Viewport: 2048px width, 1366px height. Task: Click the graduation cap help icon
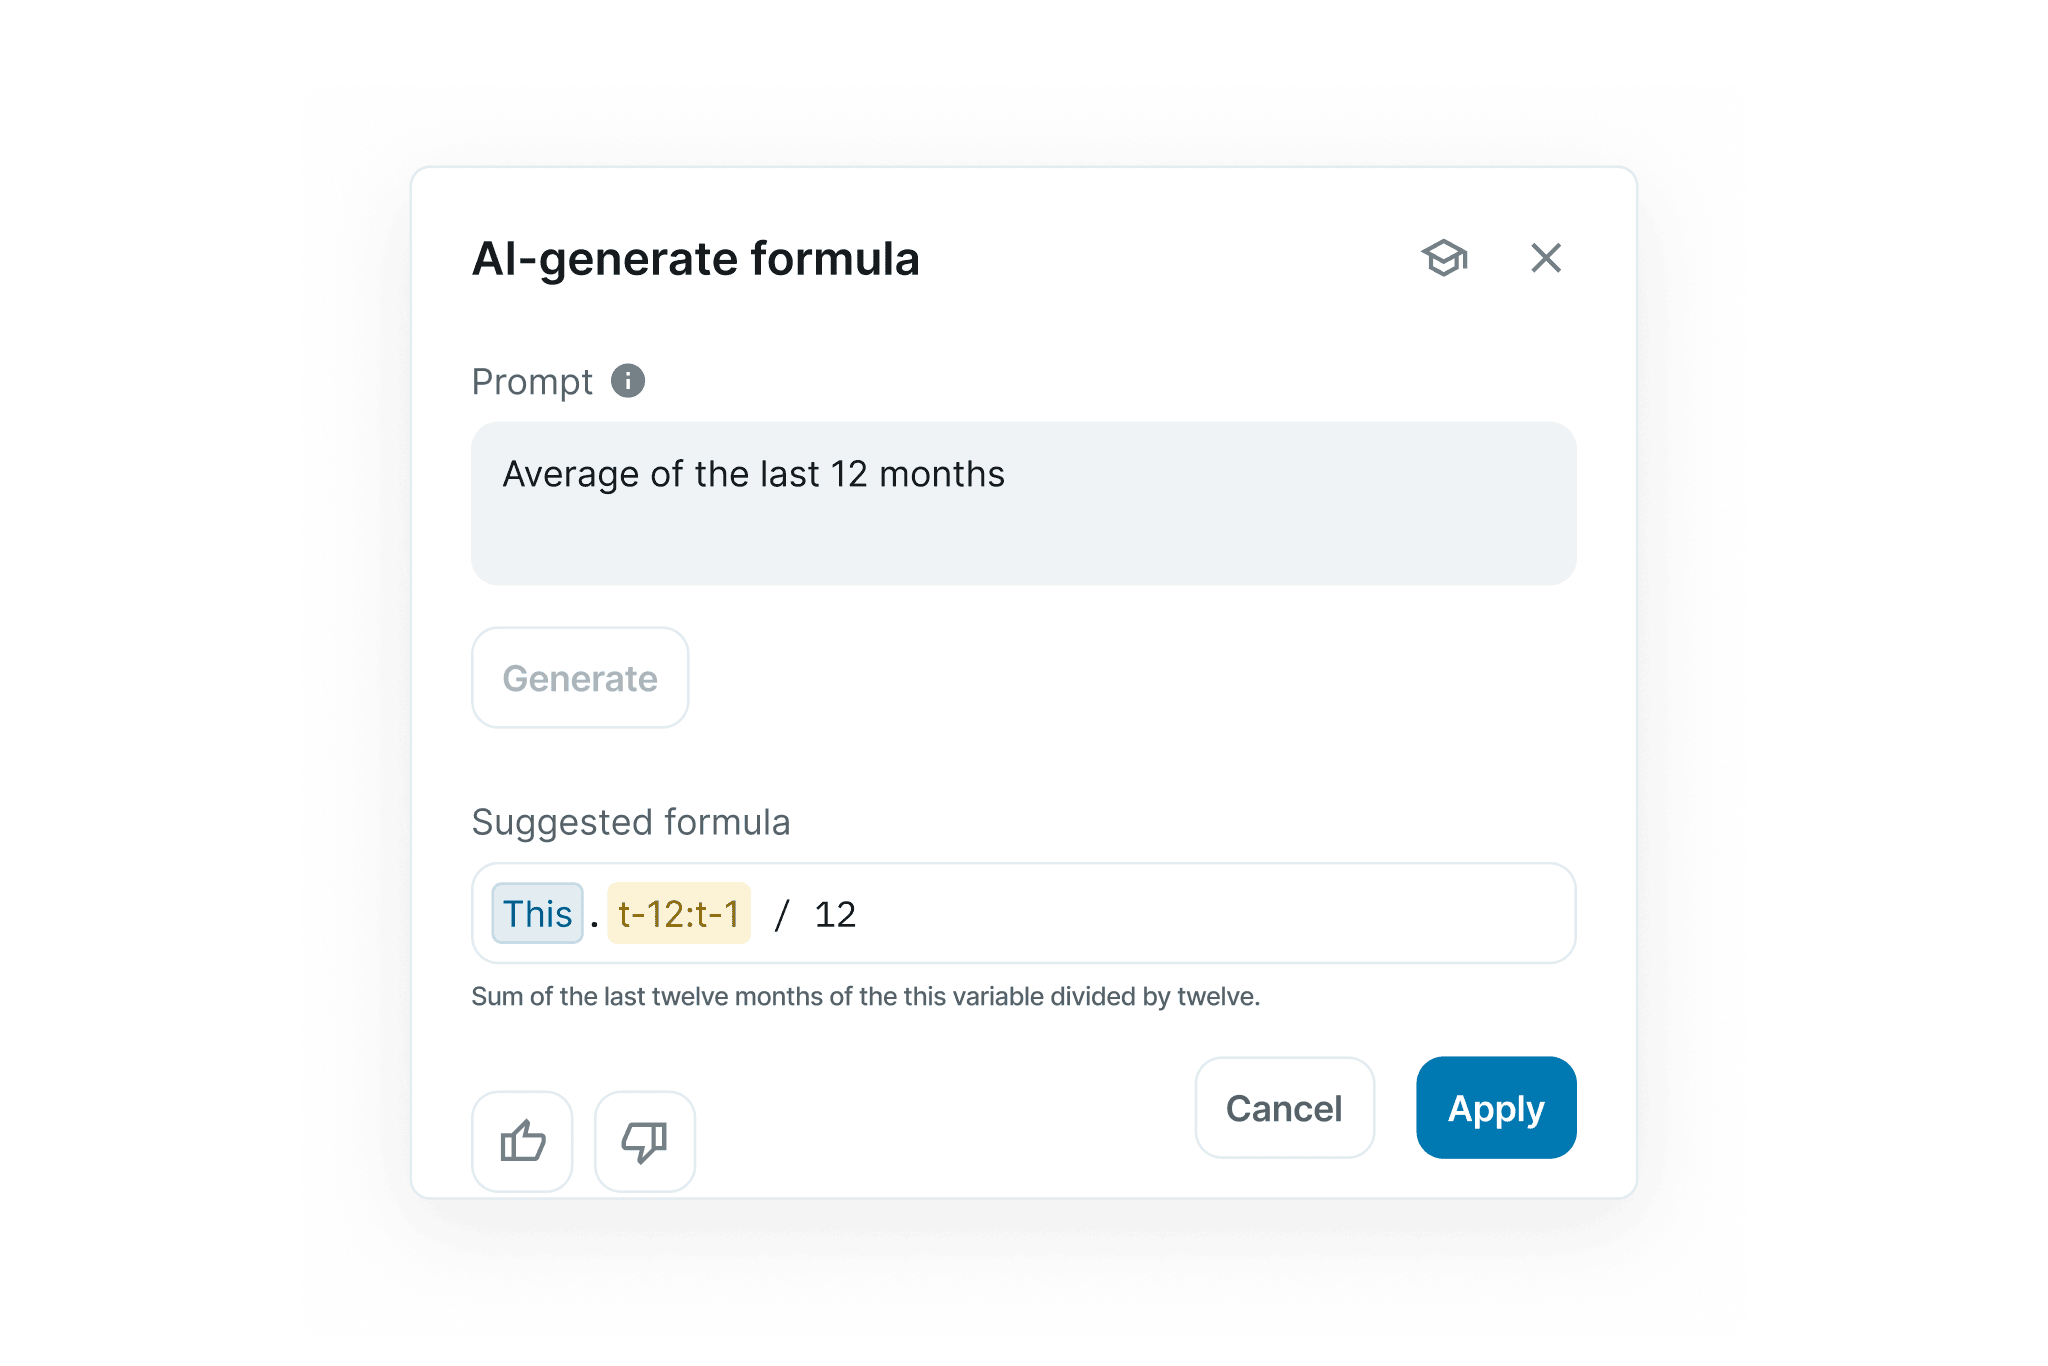click(x=1445, y=258)
